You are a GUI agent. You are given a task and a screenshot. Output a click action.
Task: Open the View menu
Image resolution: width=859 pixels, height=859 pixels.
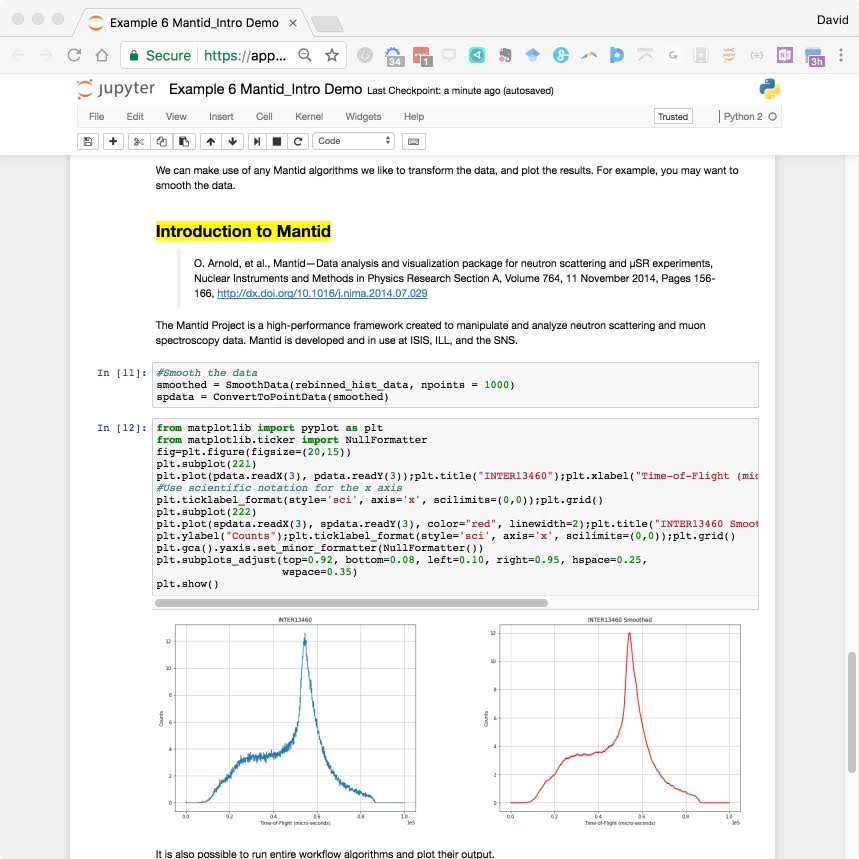pos(176,117)
